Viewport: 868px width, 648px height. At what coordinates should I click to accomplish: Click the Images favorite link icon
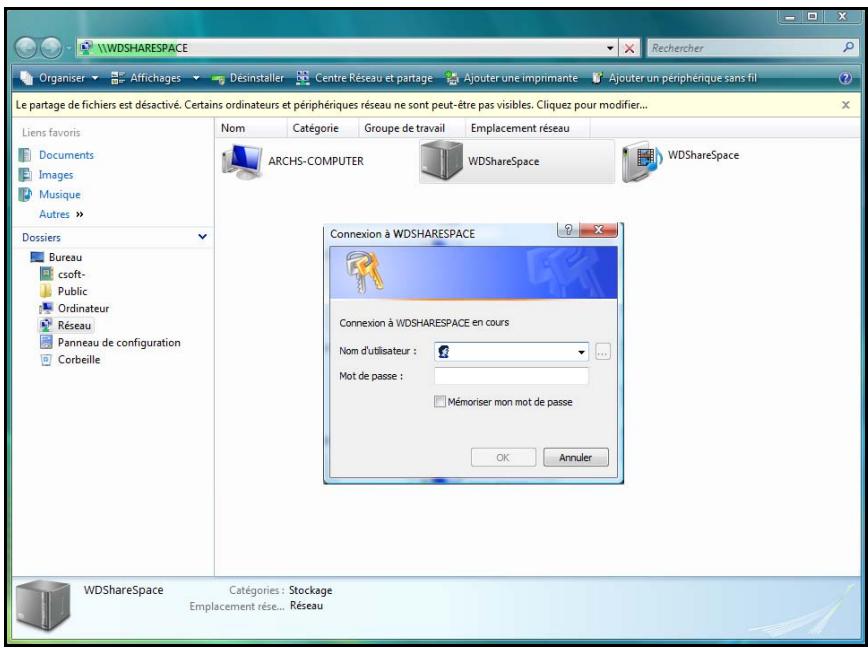[25, 175]
